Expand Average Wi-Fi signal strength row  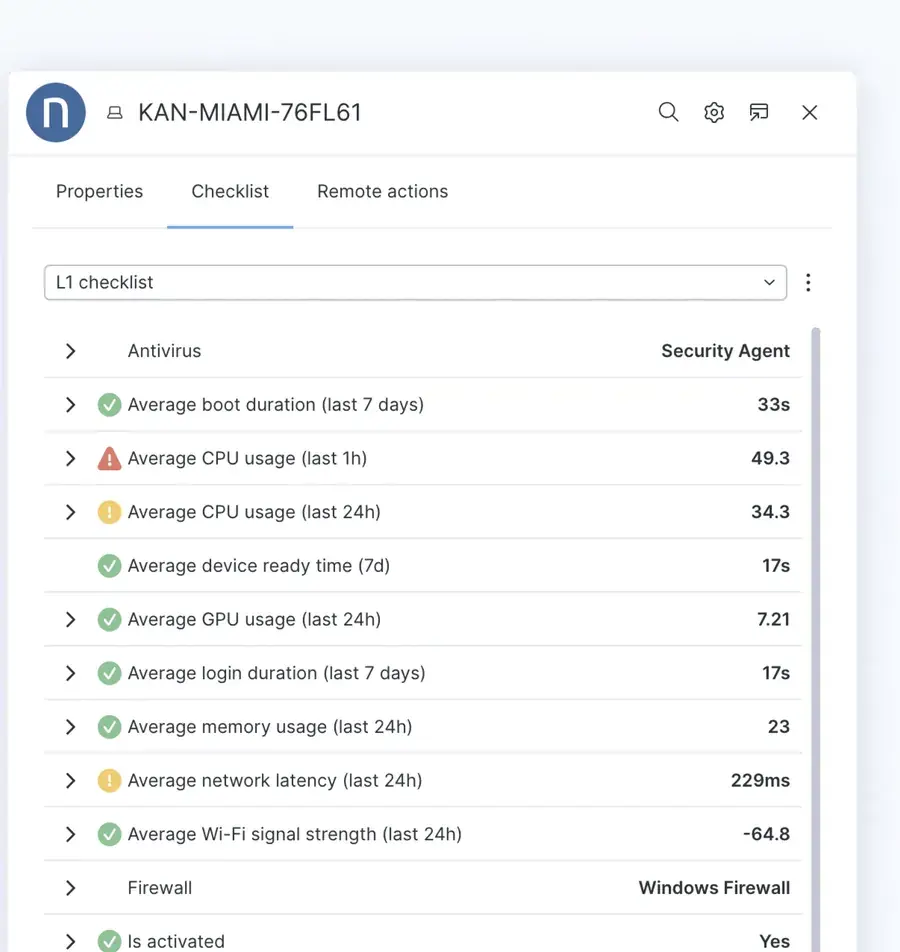70,834
